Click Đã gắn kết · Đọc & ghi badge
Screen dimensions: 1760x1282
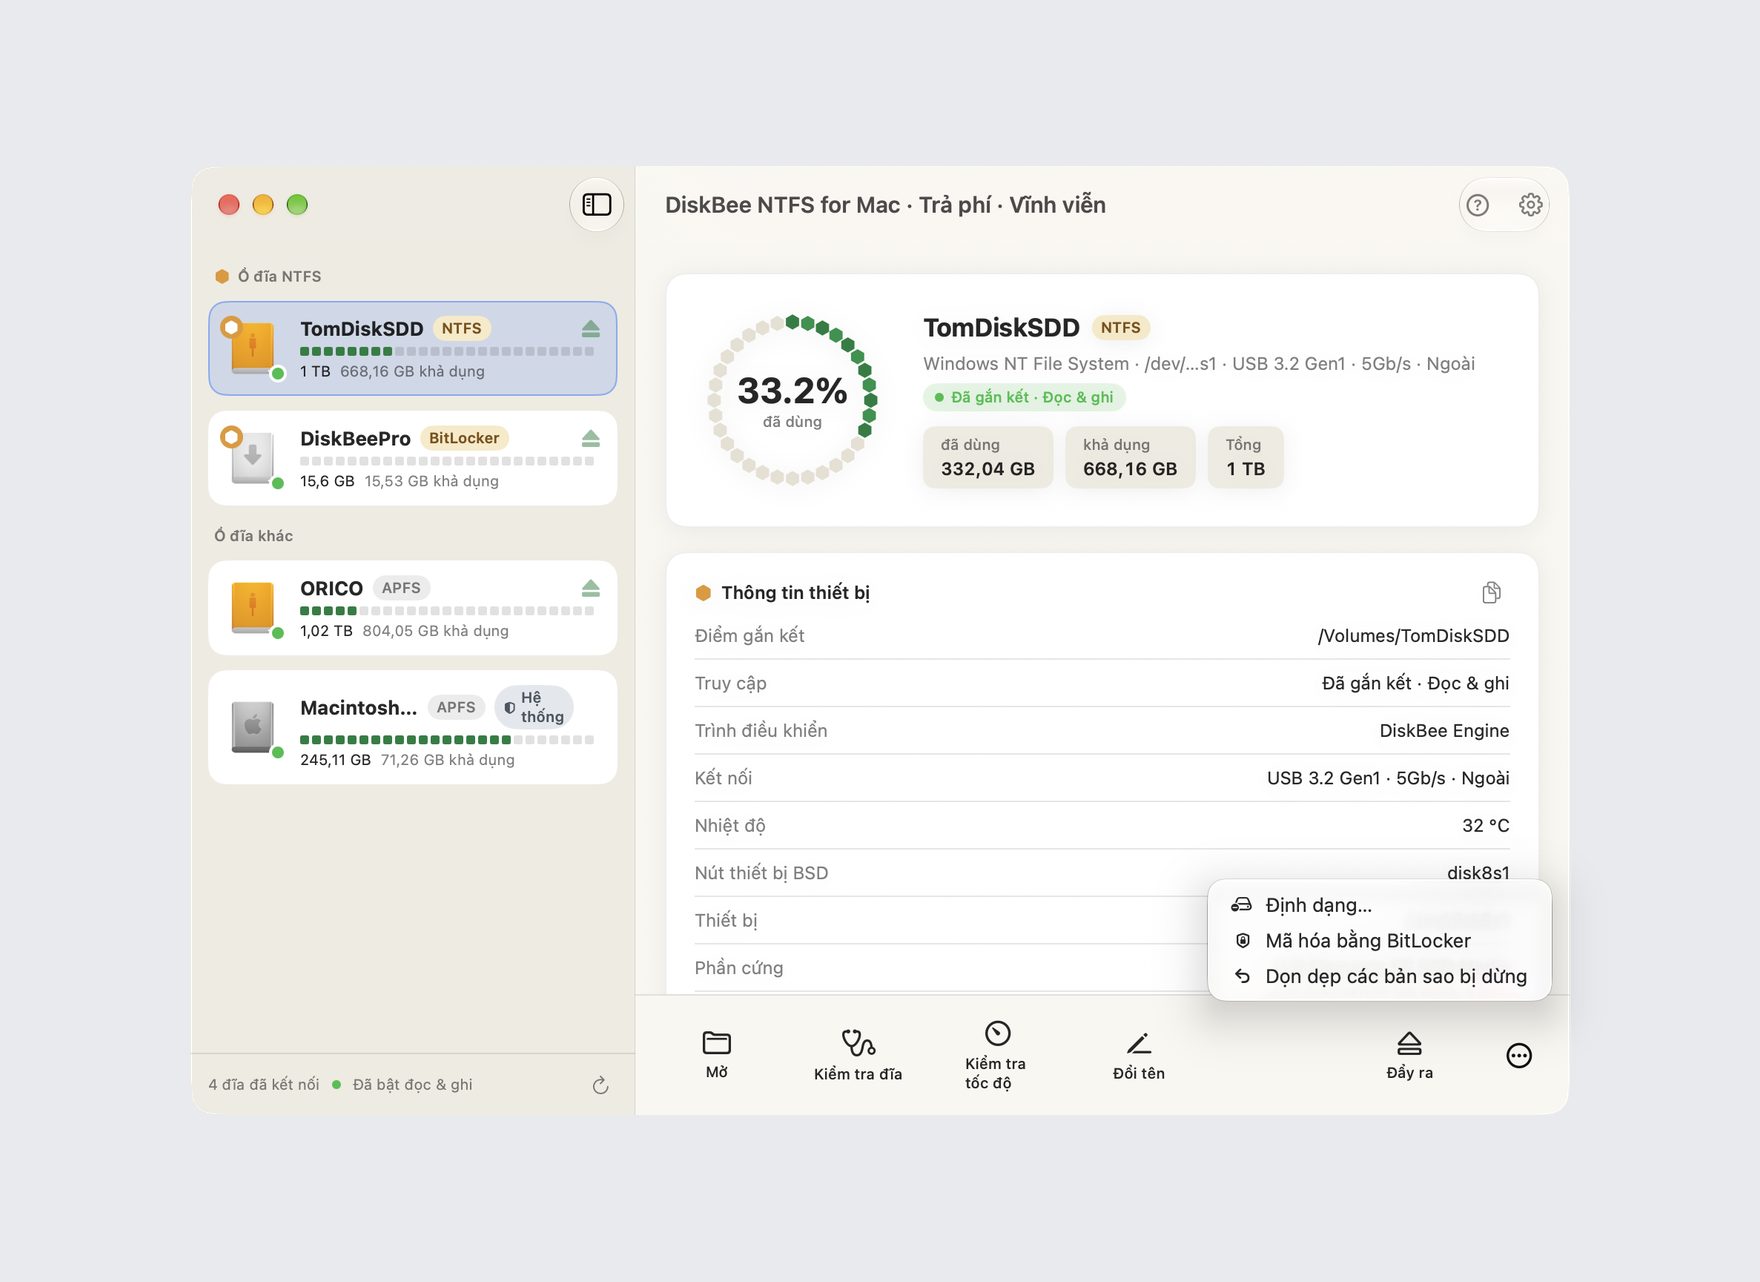(1024, 397)
